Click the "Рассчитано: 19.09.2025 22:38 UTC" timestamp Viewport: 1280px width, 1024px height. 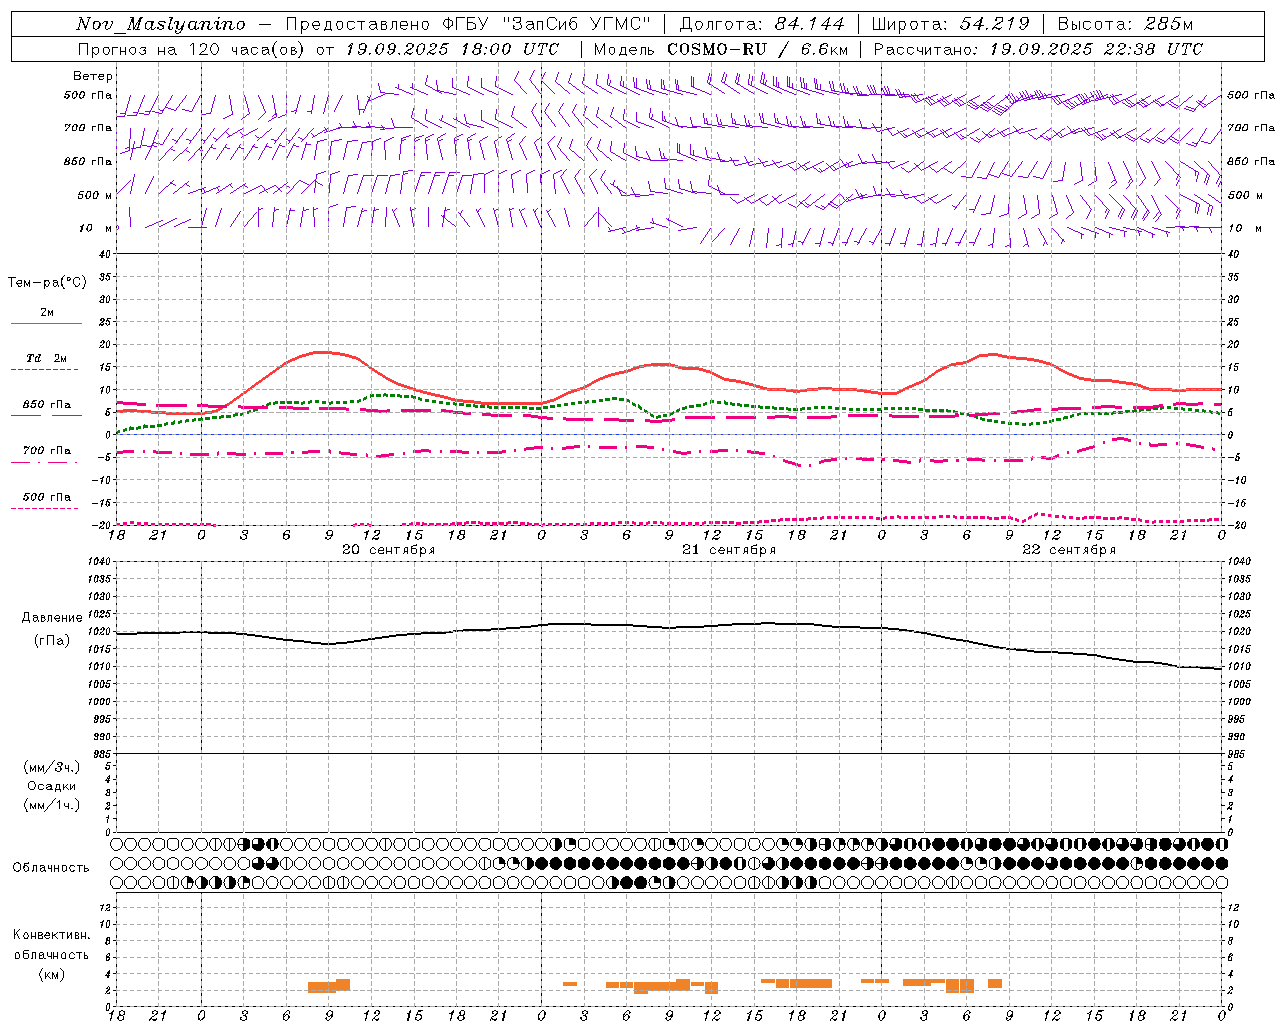(1038, 49)
